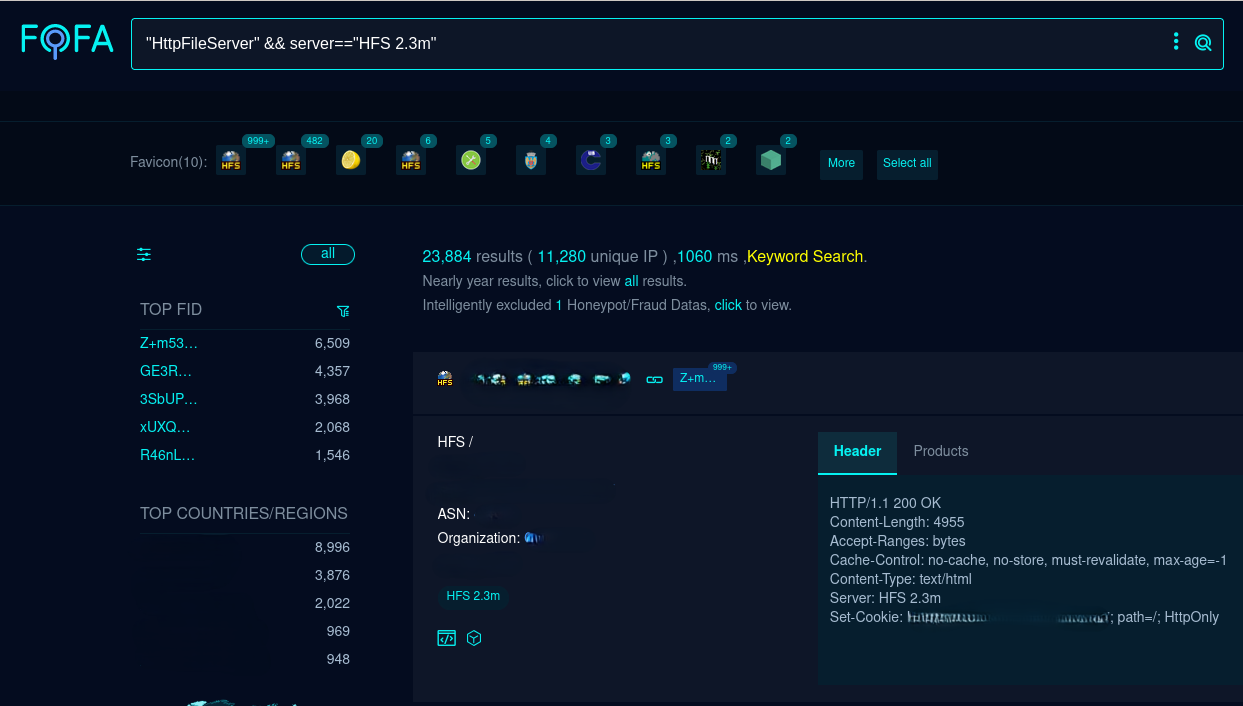The height and width of the screenshot is (706, 1243).
Task: Click the TOP COUNTRIES/REGIONS heading
Action: [244, 514]
